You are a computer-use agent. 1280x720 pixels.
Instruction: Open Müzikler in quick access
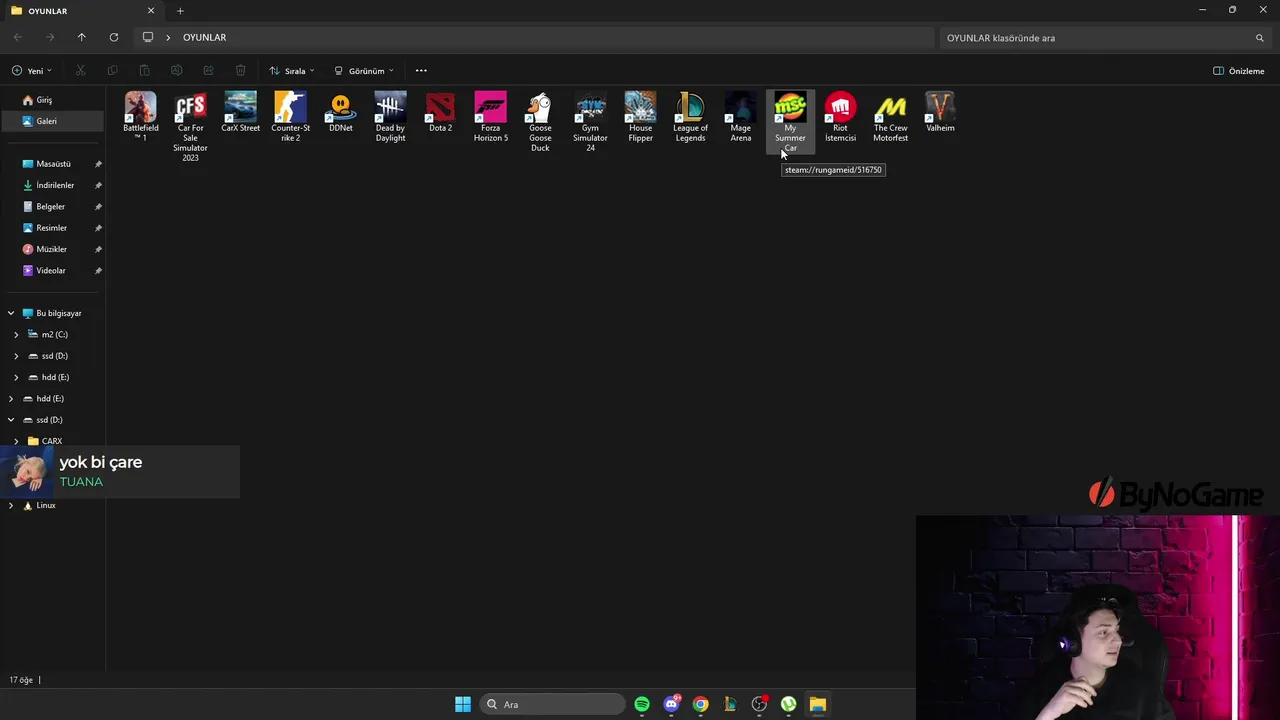(x=54, y=249)
